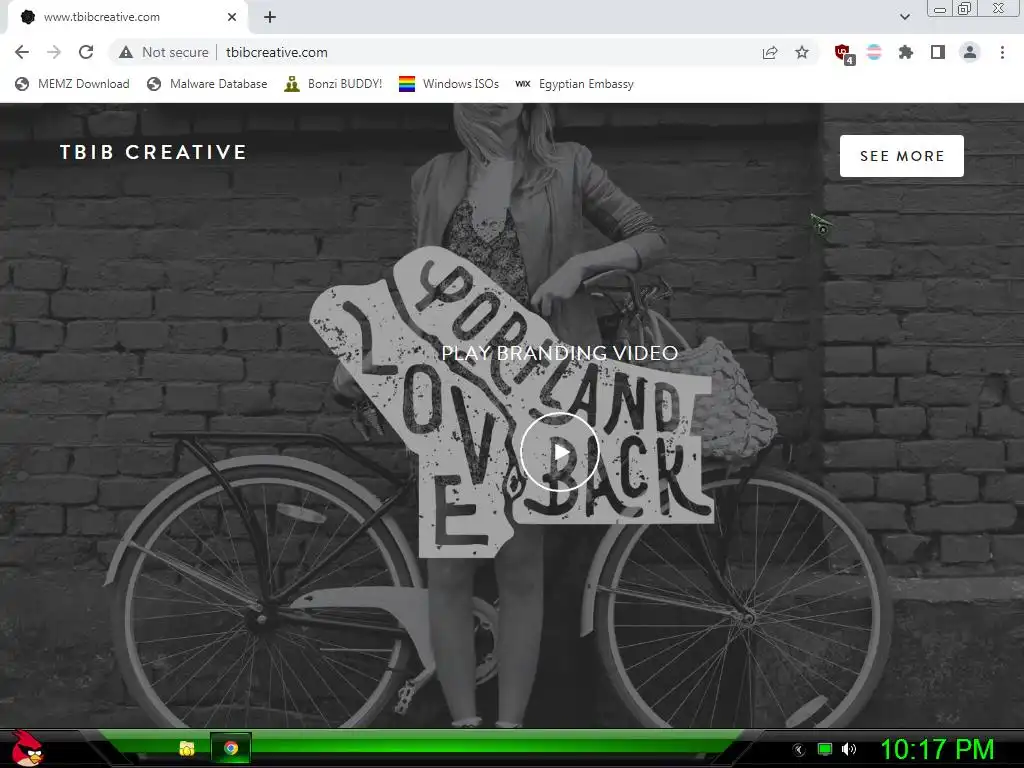Click the TBIB CREATIVE site logo
1024x768 pixels.
point(153,152)
